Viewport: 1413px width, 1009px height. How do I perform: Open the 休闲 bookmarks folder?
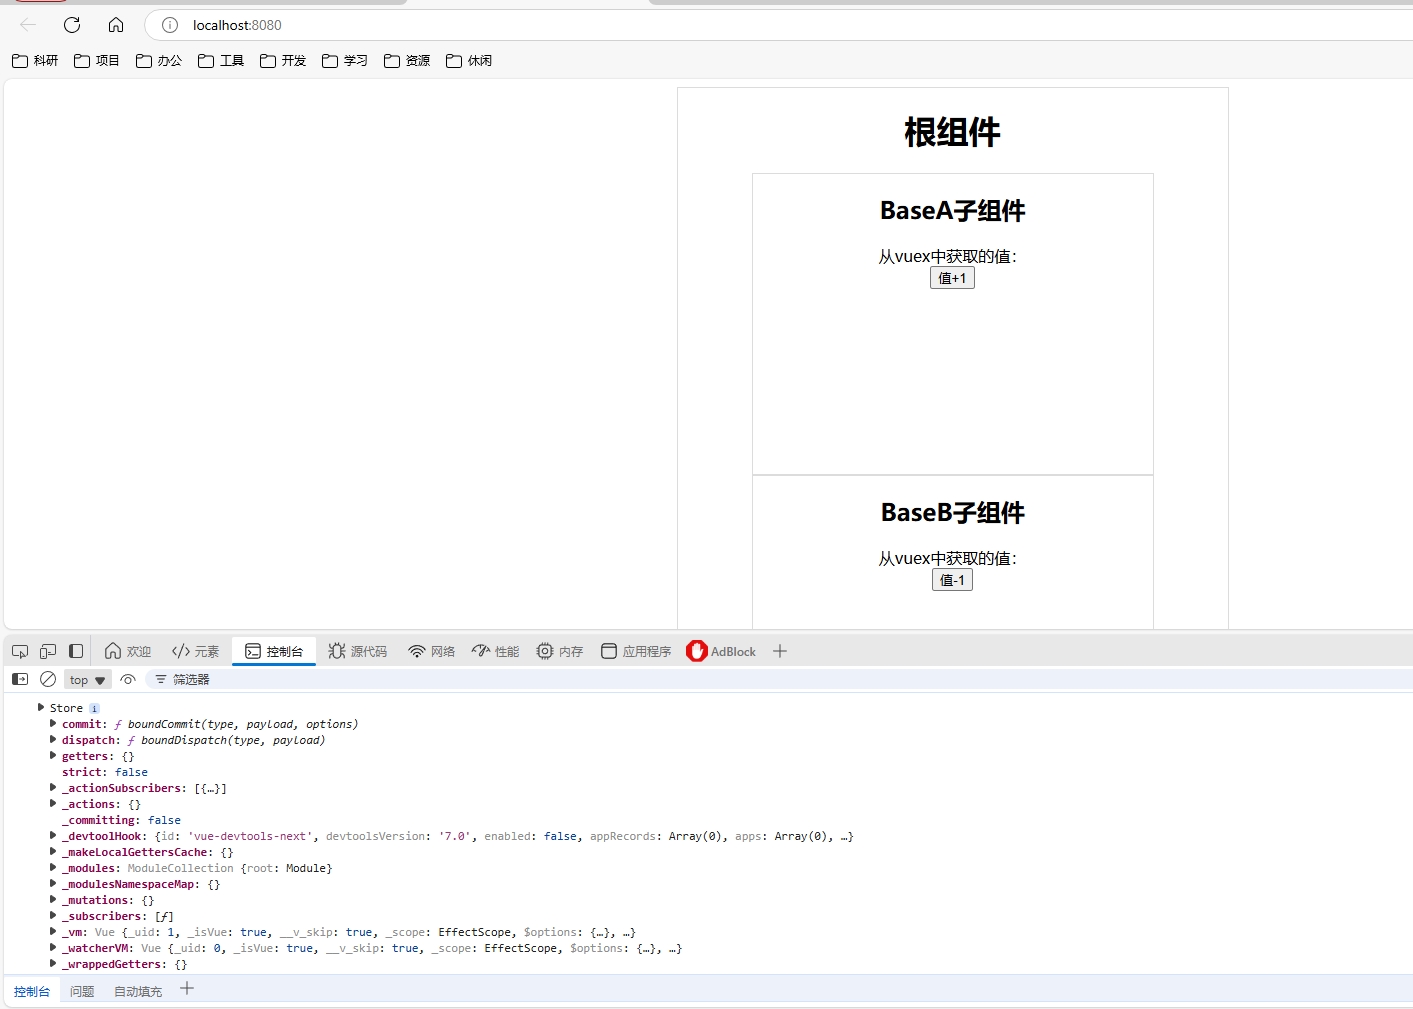coord(469,61)
